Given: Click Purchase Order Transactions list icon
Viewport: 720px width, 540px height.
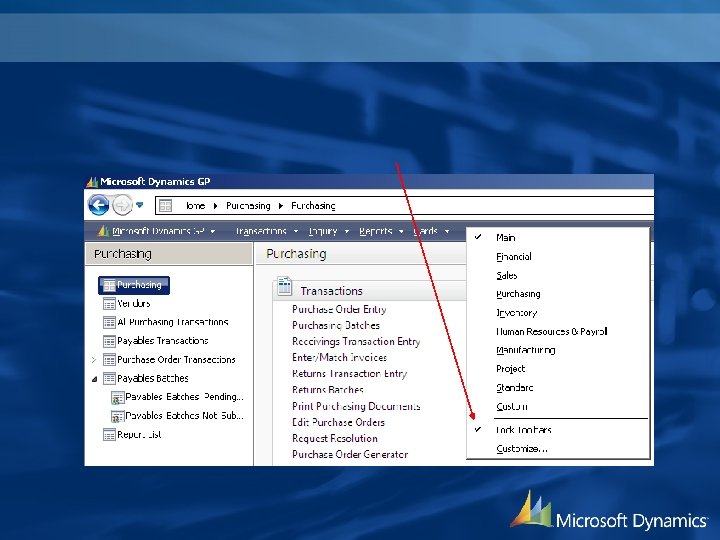Looking at the screenshot, I should point(109,360).
